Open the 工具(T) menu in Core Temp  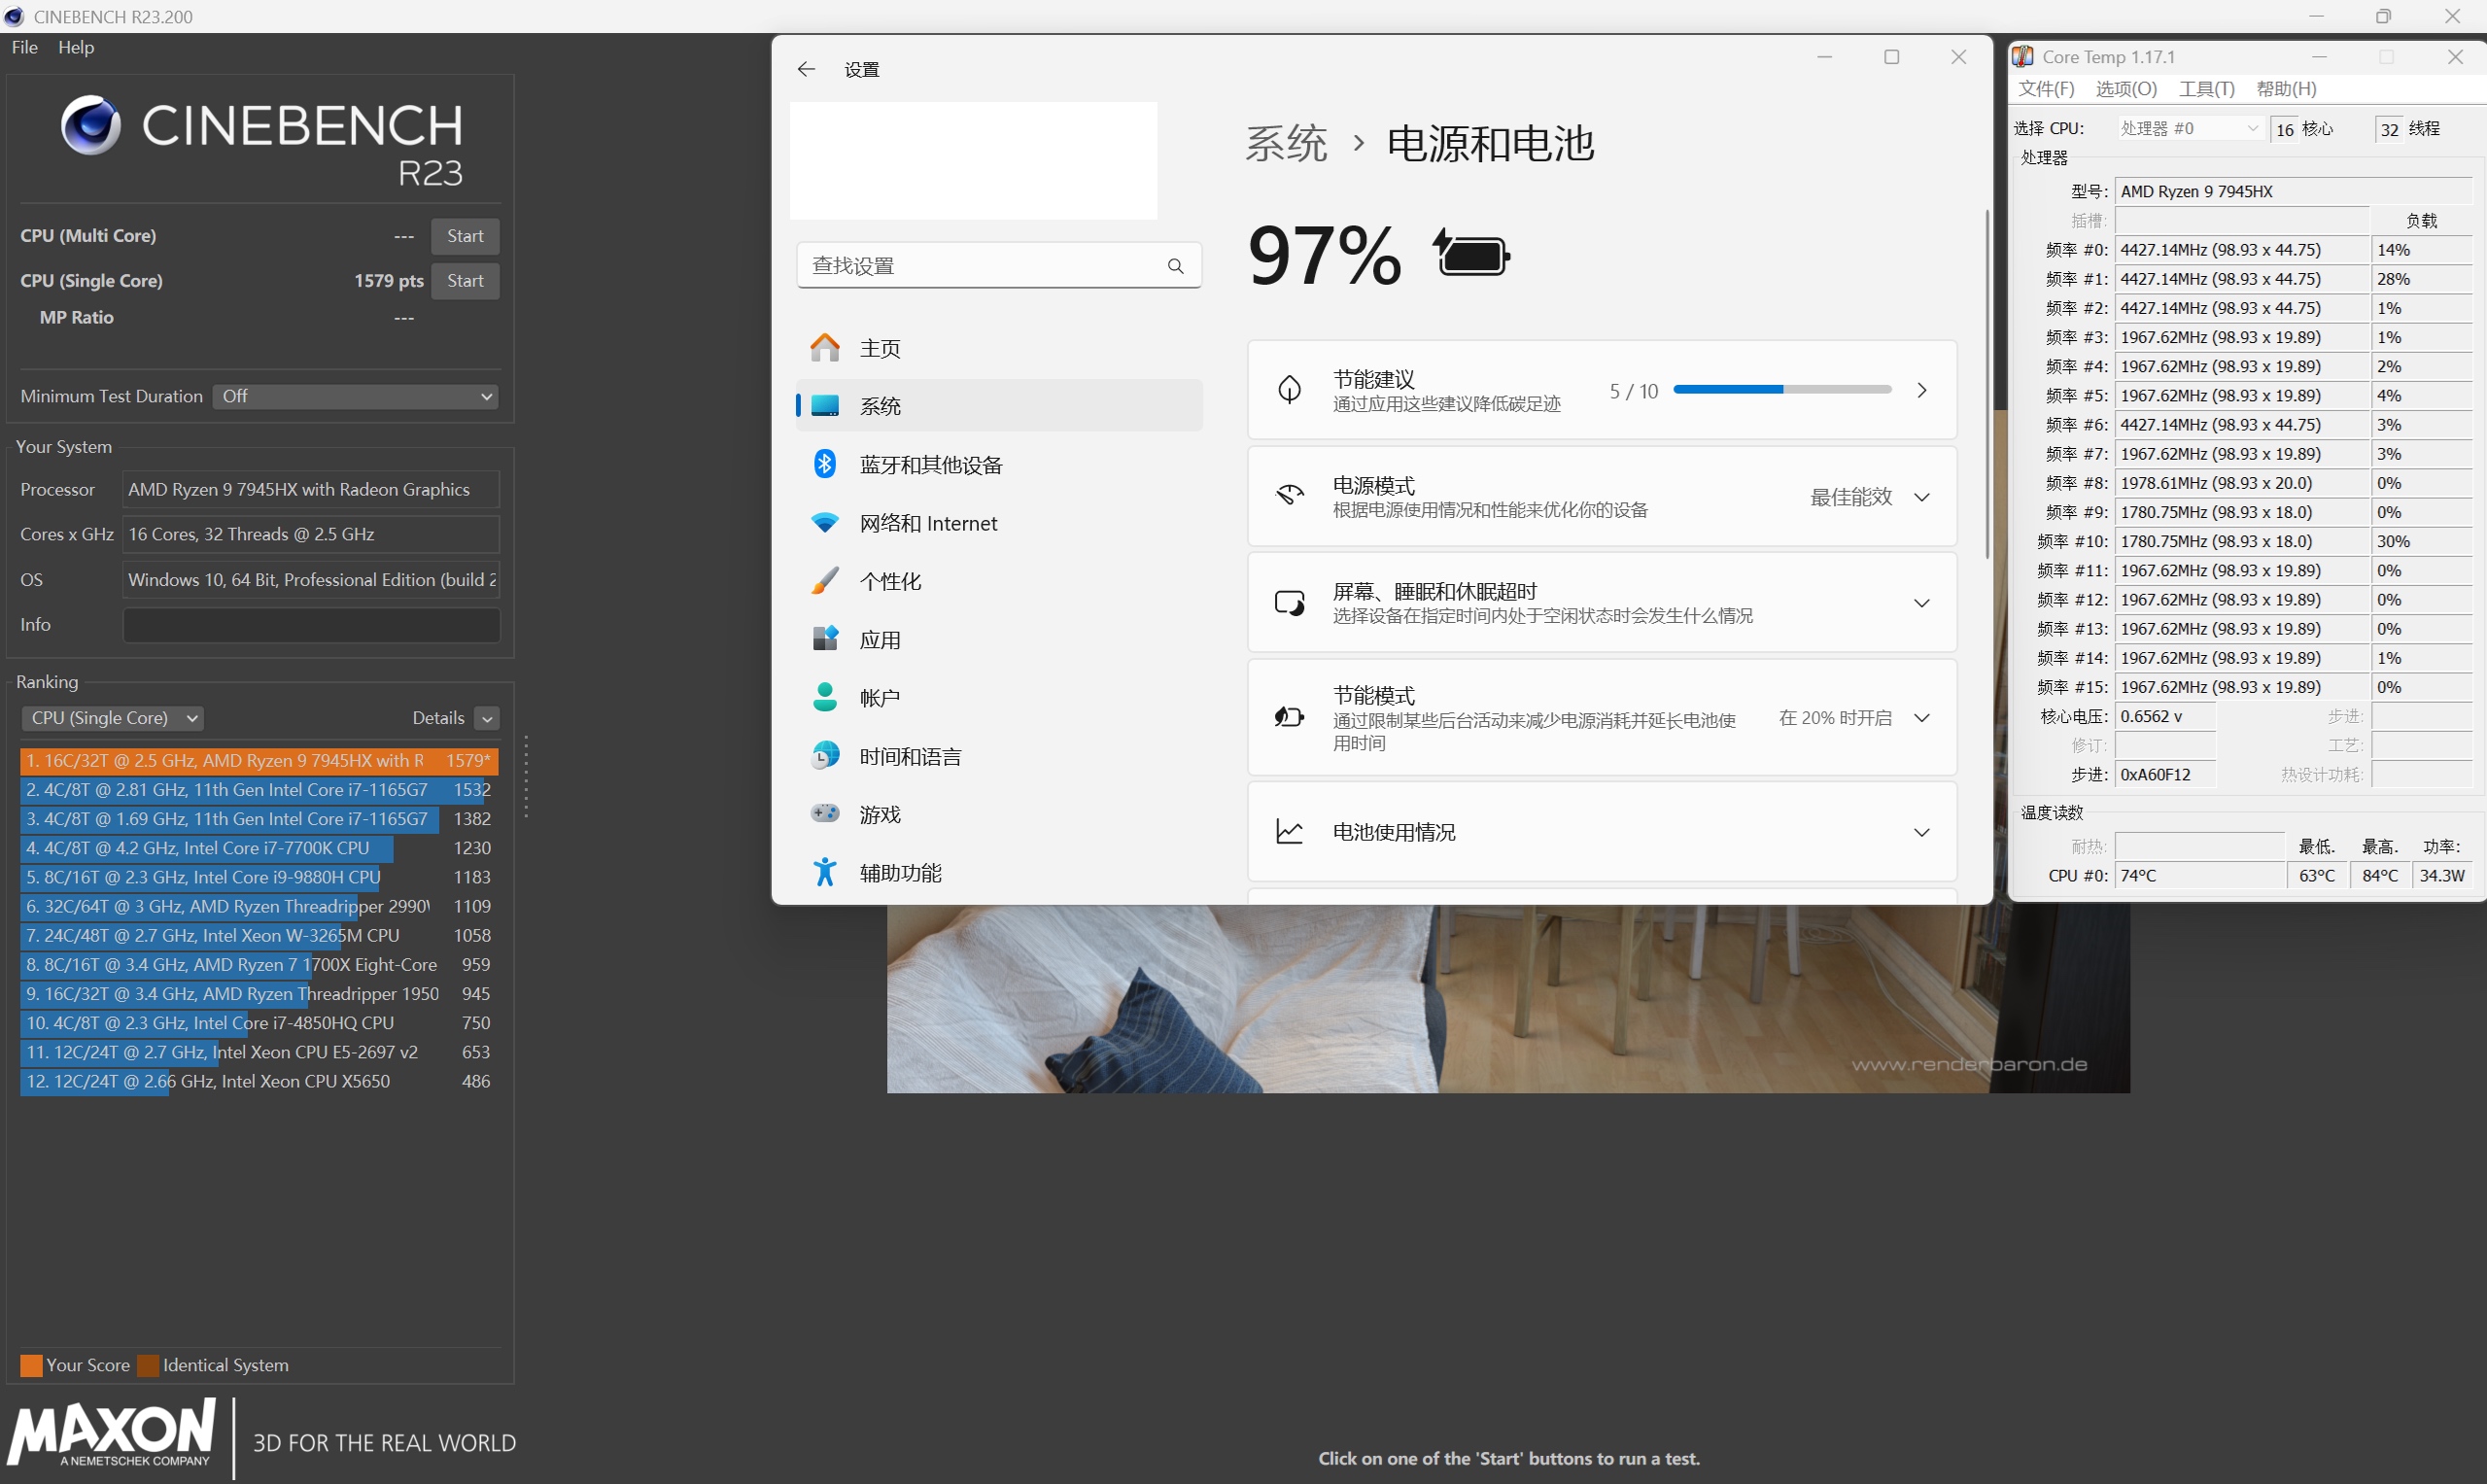click(x=2206, y=89)
